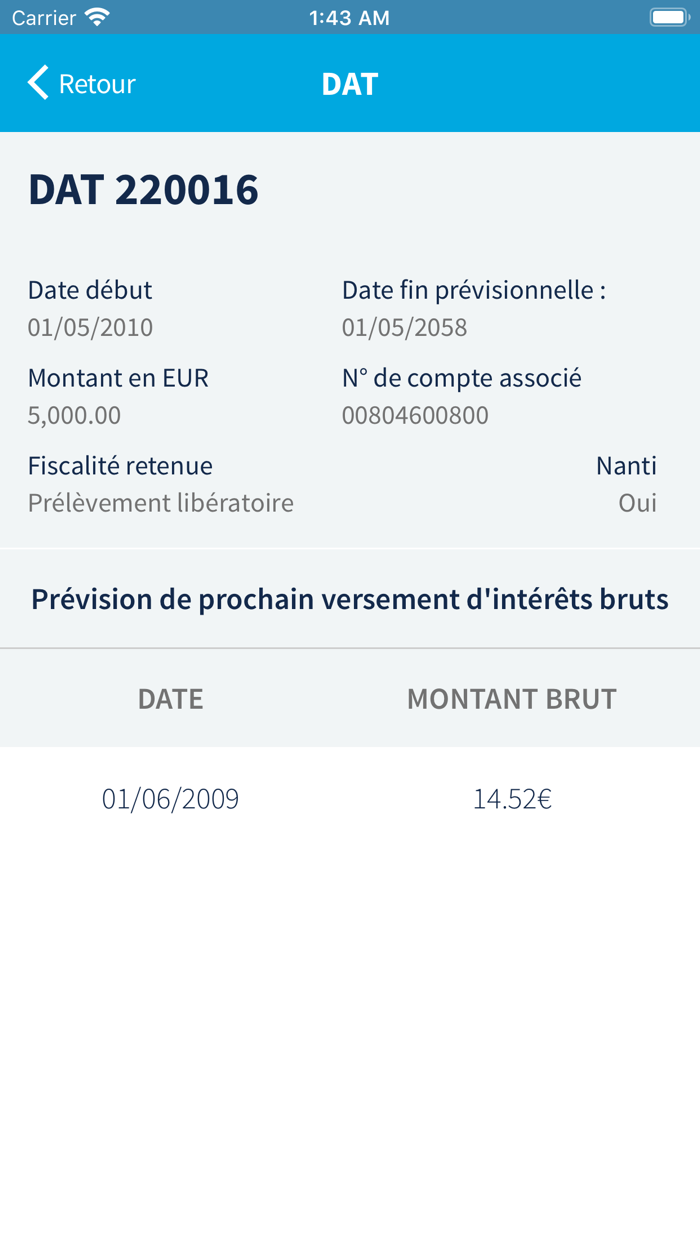Select the Fiscalité retenue entry
This screenshot has width=700, height=1244.
pos(120,466)
